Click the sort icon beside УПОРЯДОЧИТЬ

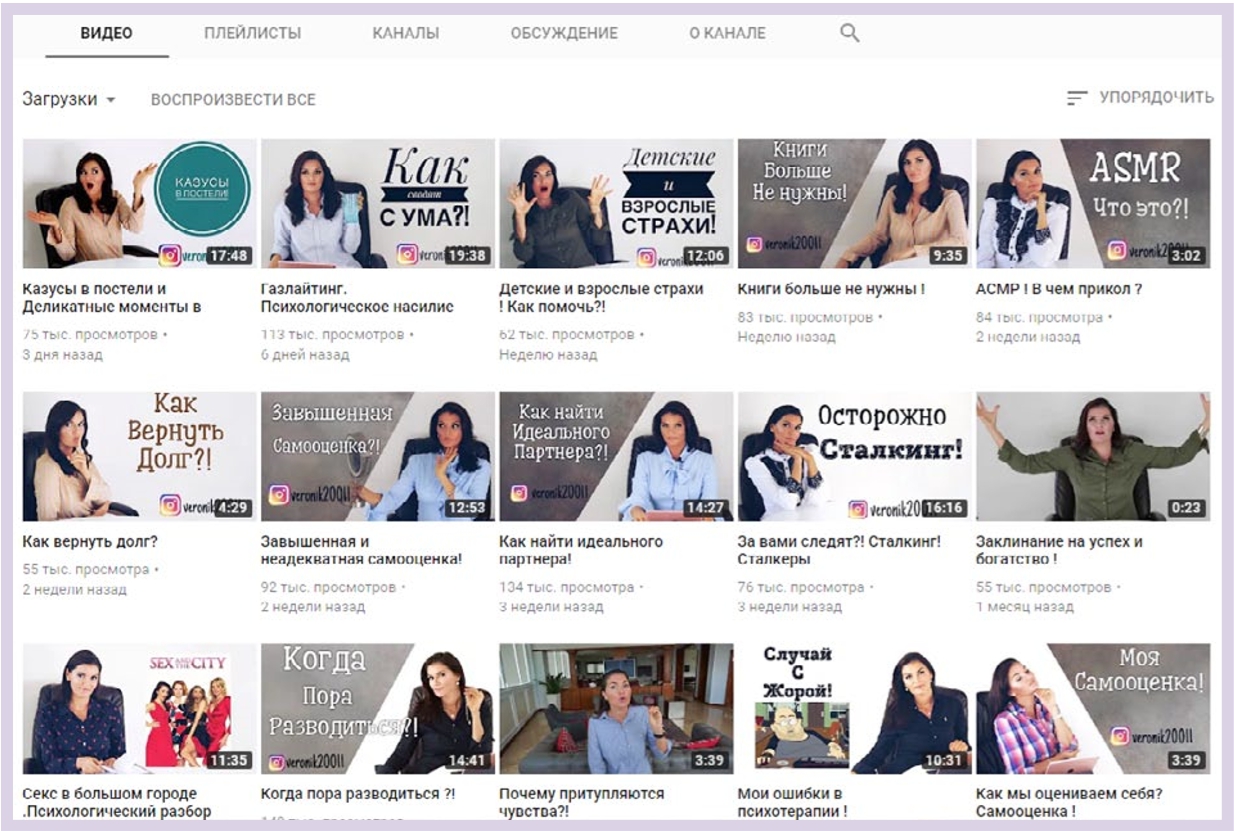point(1076,98)
